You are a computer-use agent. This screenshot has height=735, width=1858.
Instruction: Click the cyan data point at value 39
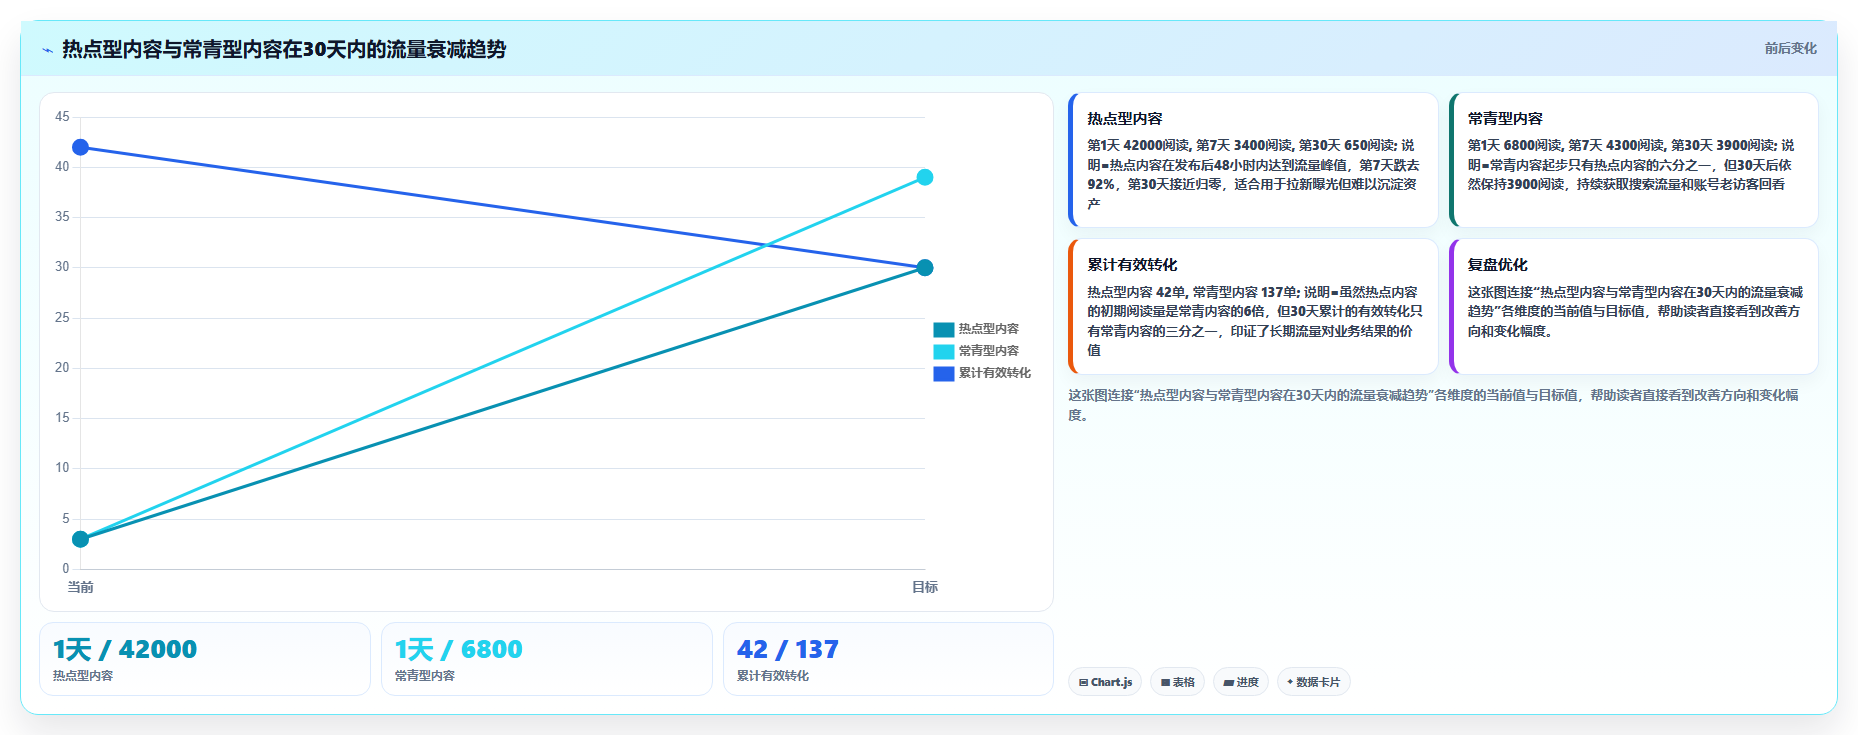925,177
